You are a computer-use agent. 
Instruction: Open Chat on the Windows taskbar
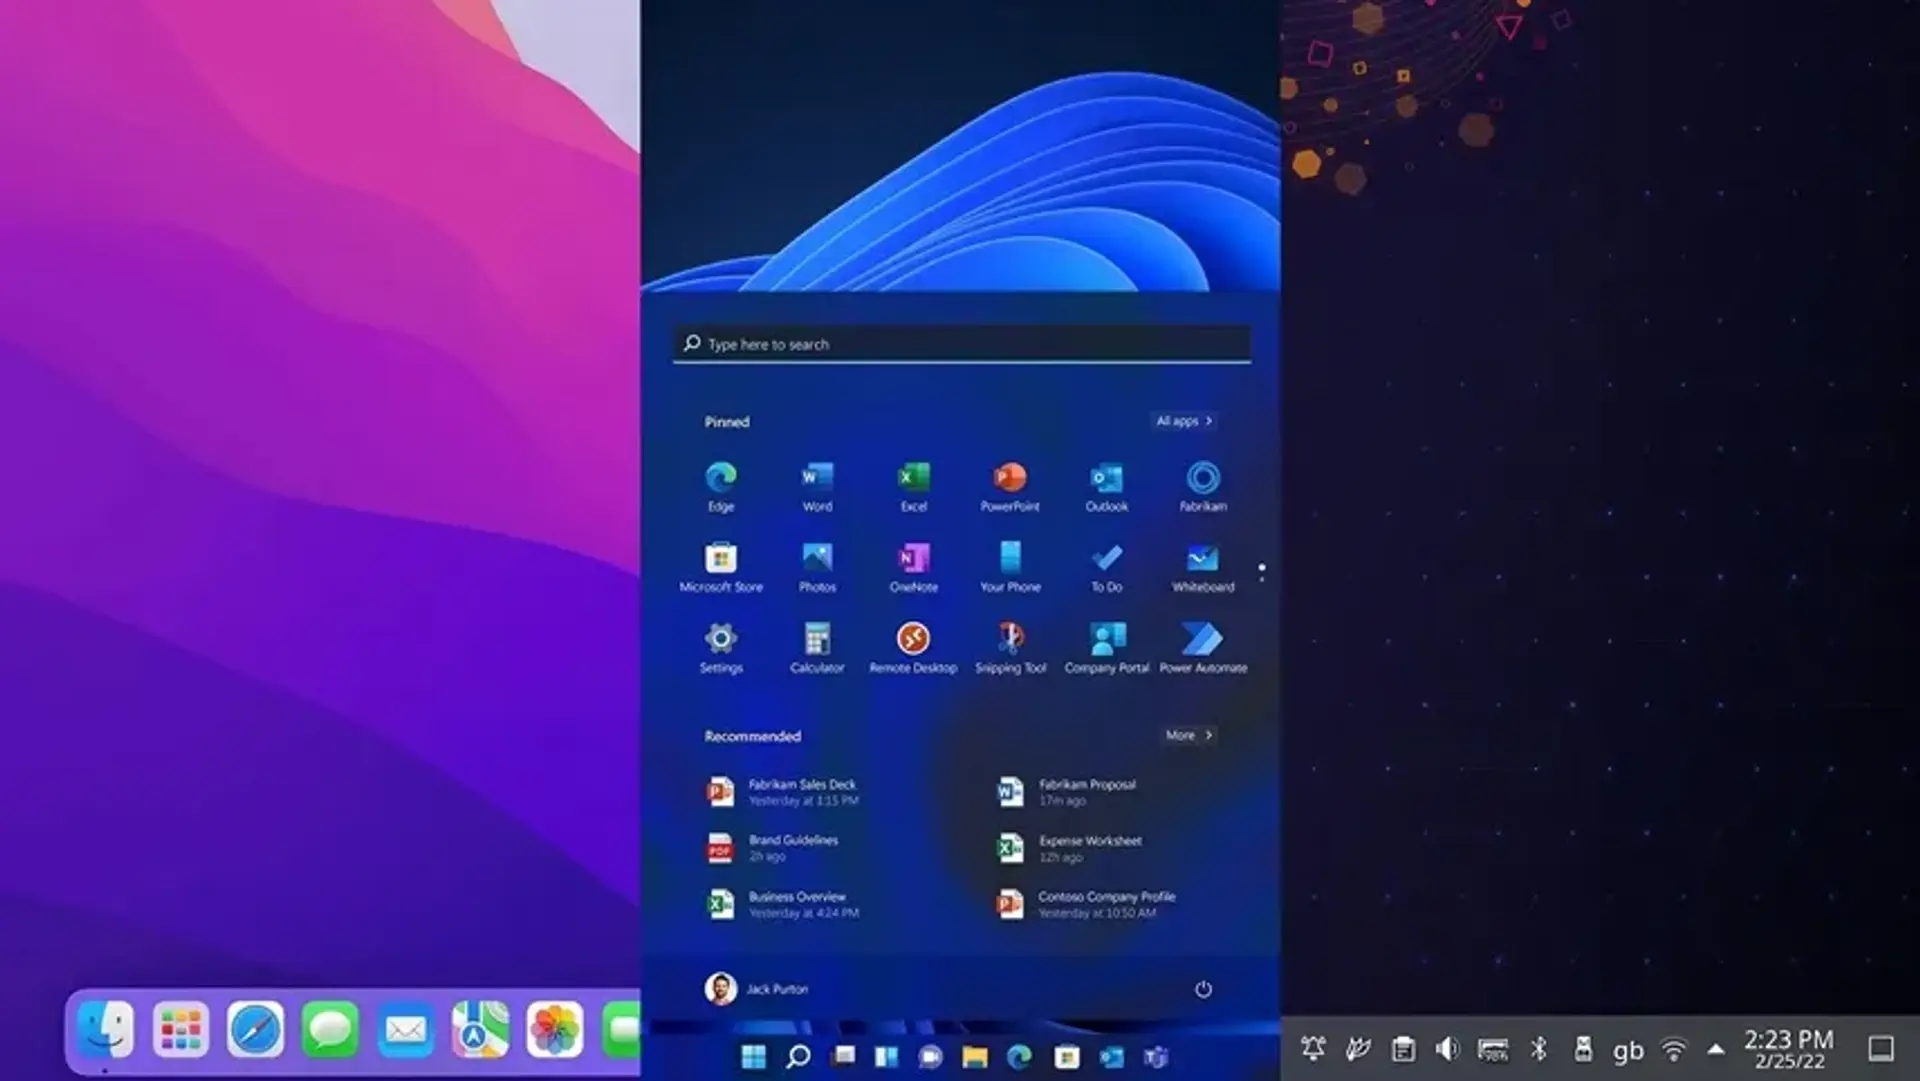(x=930, y=1057)
